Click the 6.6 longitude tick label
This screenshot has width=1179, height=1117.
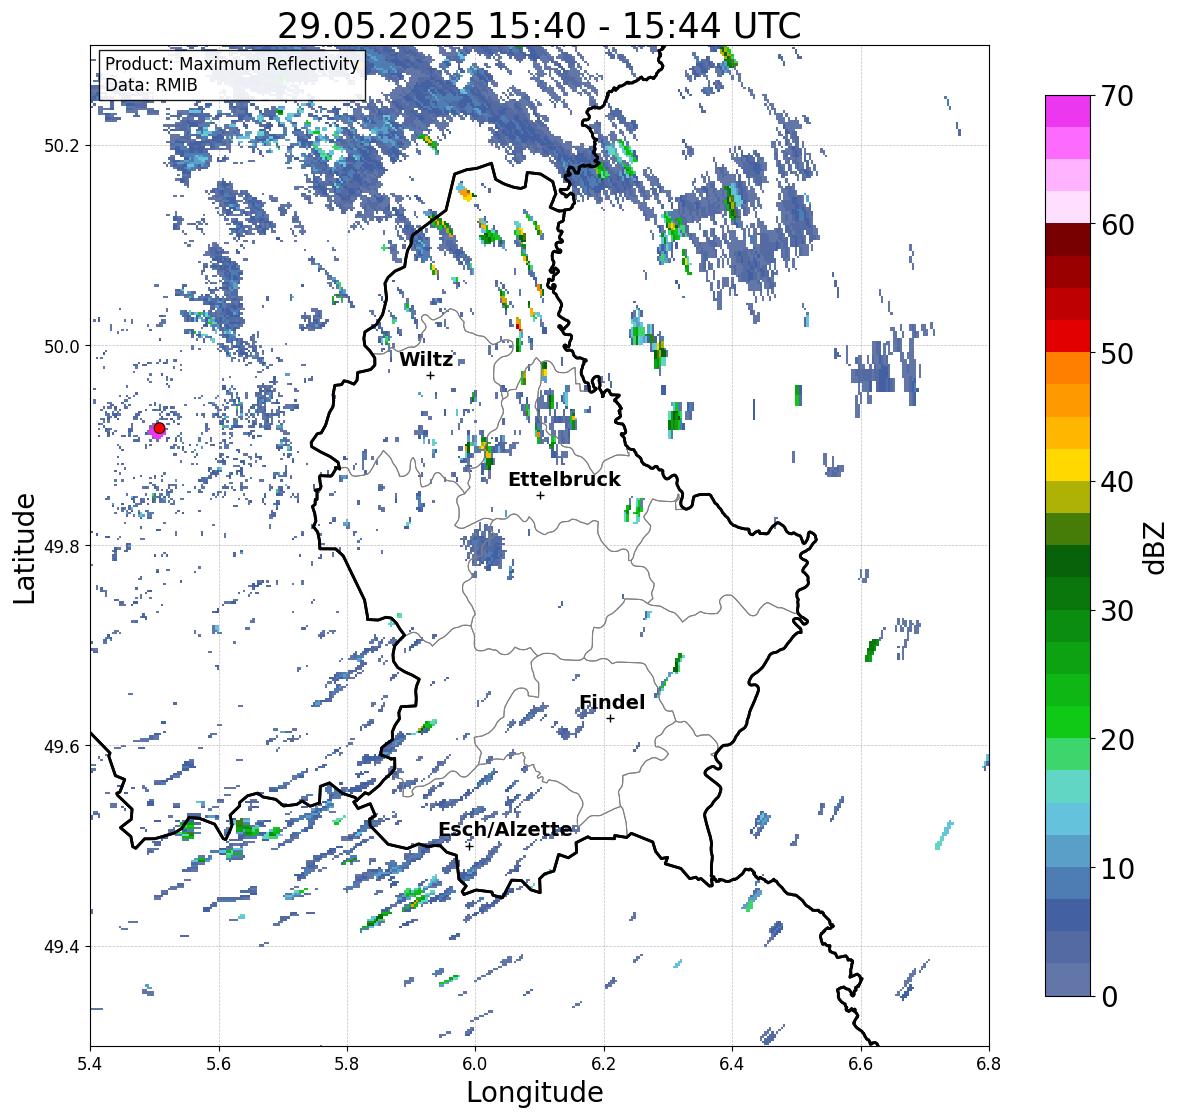(x=861, y=1063)
